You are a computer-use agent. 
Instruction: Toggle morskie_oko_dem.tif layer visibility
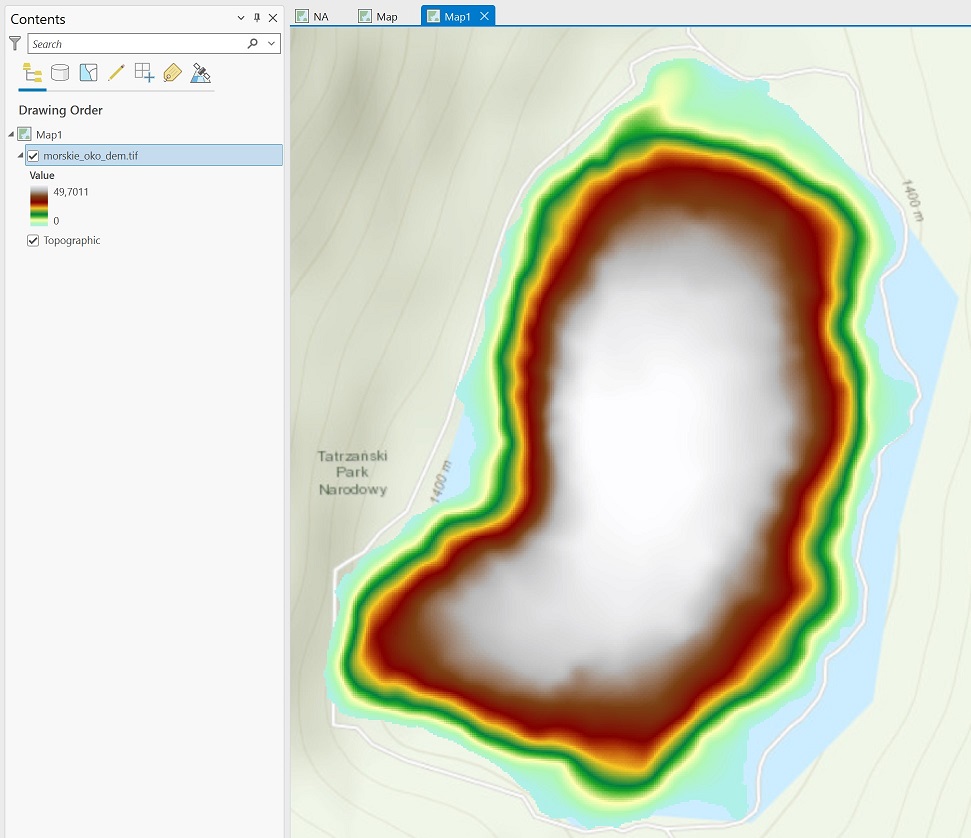click(33, 156)
